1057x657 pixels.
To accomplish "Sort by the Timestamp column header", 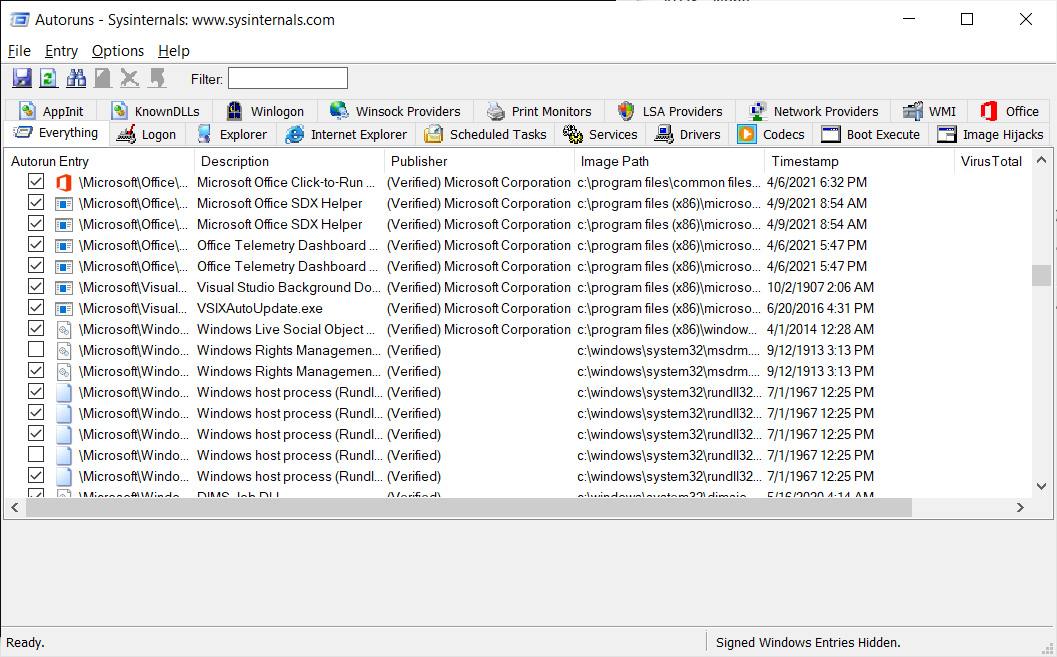I will pyautogui.click(x=860, y=161).
